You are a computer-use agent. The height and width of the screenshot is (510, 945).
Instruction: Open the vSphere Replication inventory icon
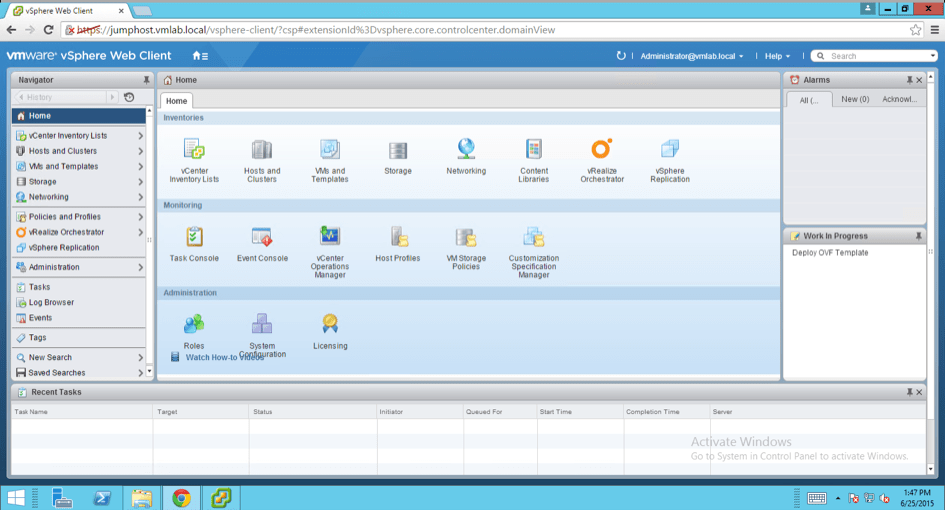(x=669, y=150)
